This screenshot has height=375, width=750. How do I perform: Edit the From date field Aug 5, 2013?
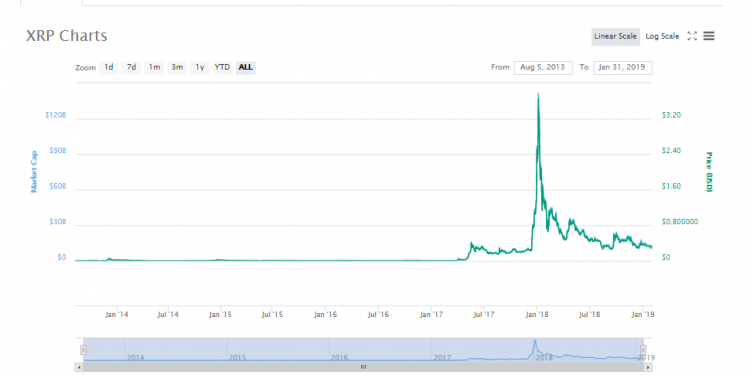coord(543,67)
